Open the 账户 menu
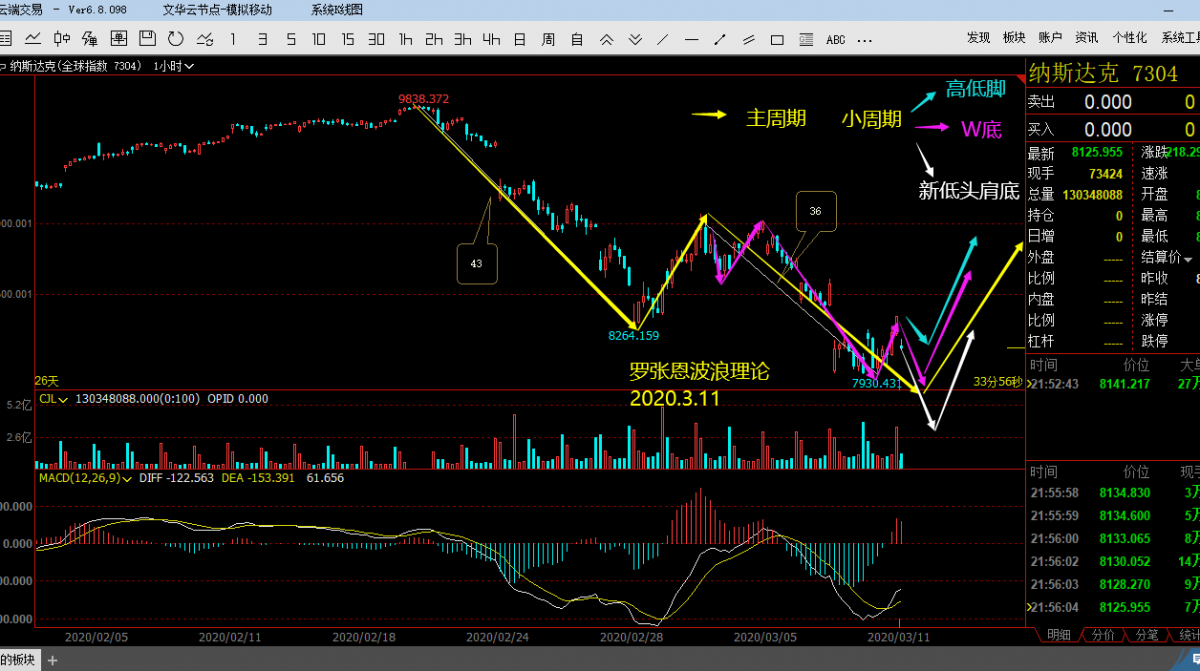This screenshot has height=671, width=1200. (x=1050, y=38)
